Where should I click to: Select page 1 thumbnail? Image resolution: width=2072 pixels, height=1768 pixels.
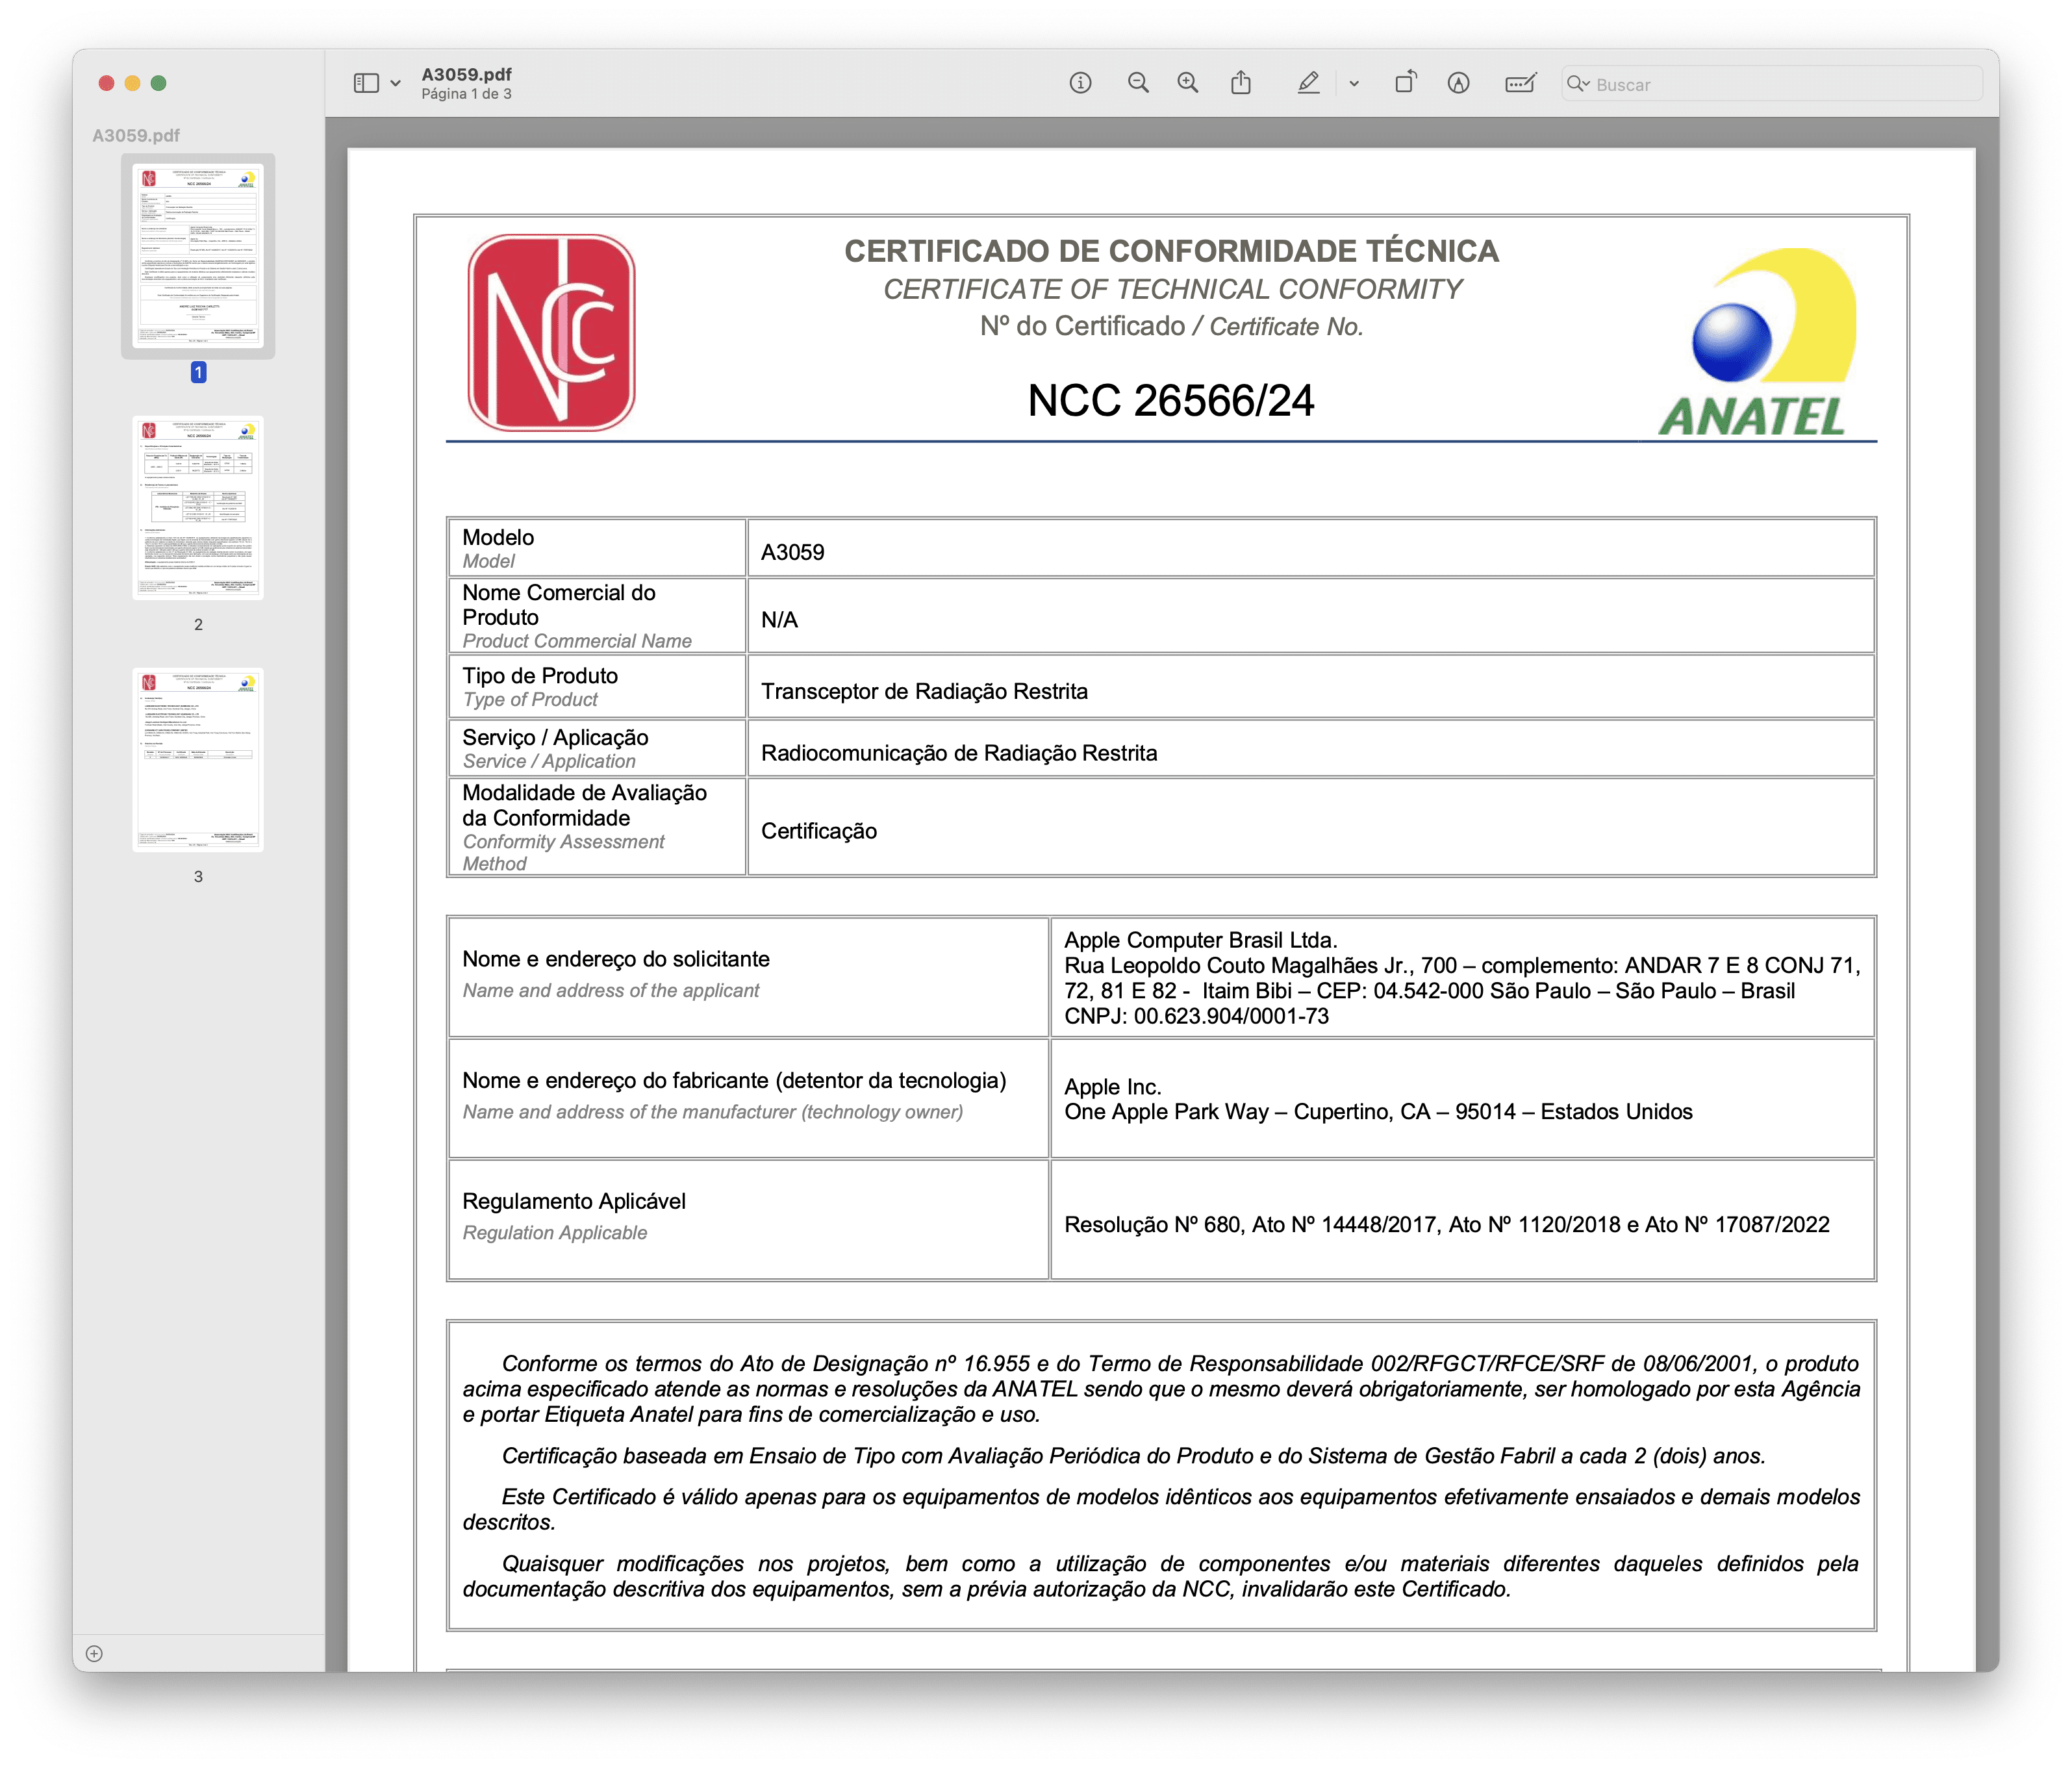[198, 256]
